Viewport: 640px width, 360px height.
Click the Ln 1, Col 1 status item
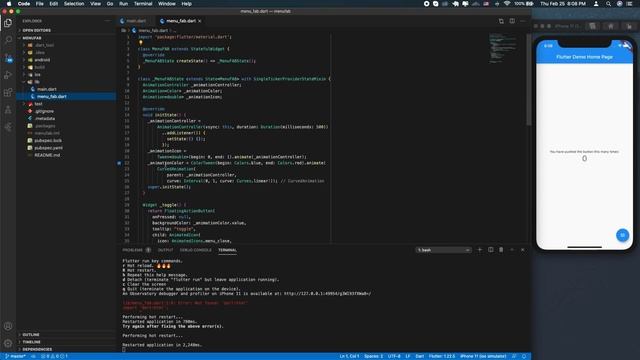click(x=349, y=356)
